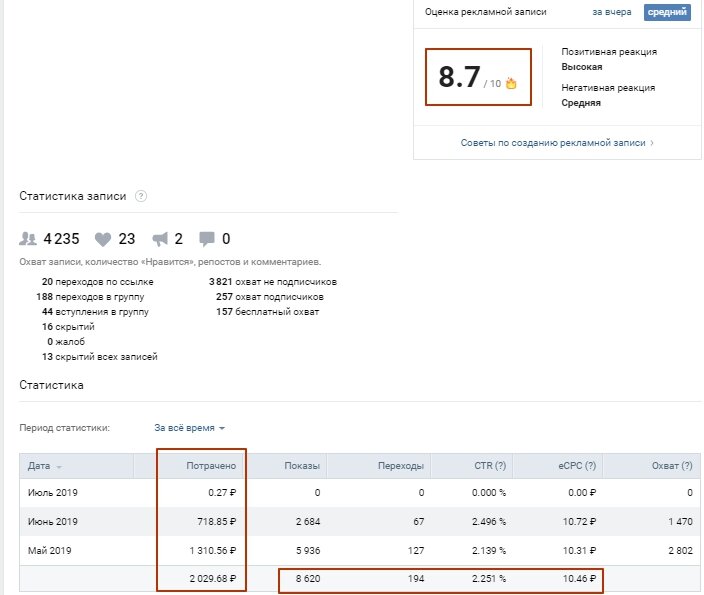Click the comments bubble icon
This screenshot has height=595, width=704.
point(207,239)
